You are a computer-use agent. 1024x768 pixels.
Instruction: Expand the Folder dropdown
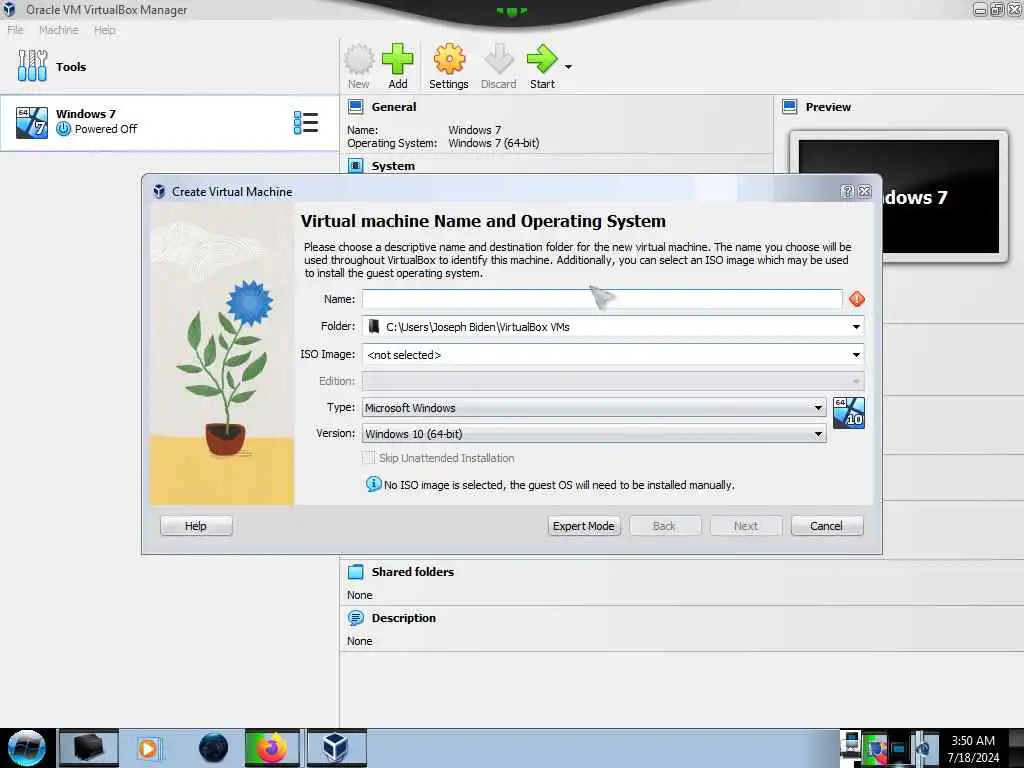tap(856, 327)
